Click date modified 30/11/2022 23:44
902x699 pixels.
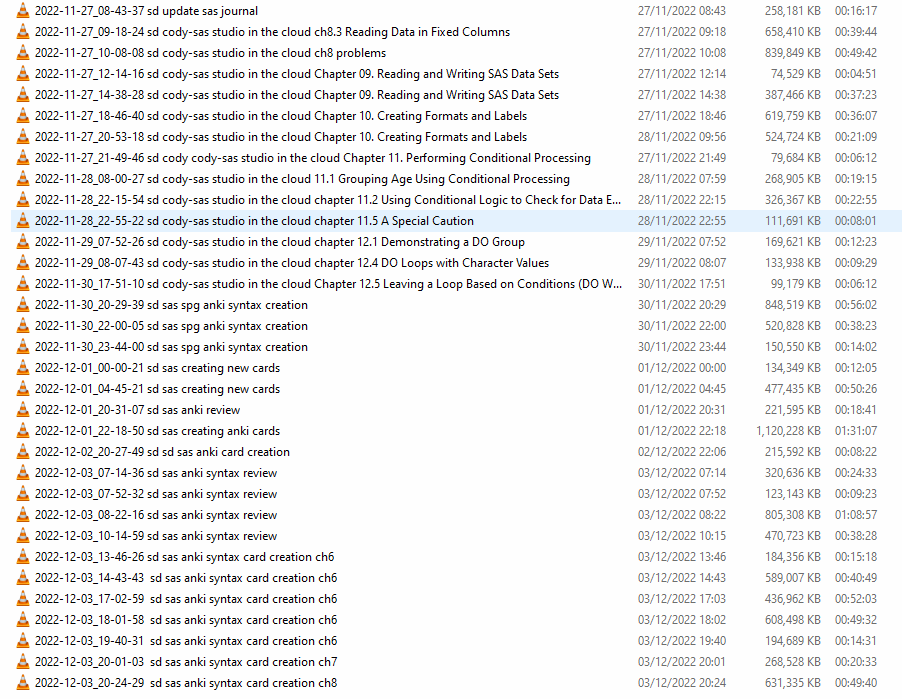[x=682, y=347]
